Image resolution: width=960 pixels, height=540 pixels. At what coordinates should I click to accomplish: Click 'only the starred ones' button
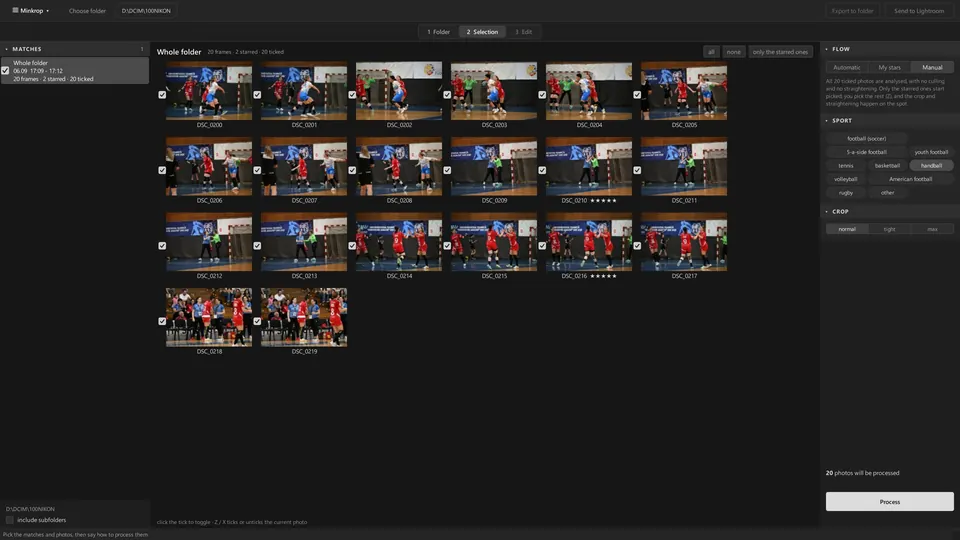780,52
